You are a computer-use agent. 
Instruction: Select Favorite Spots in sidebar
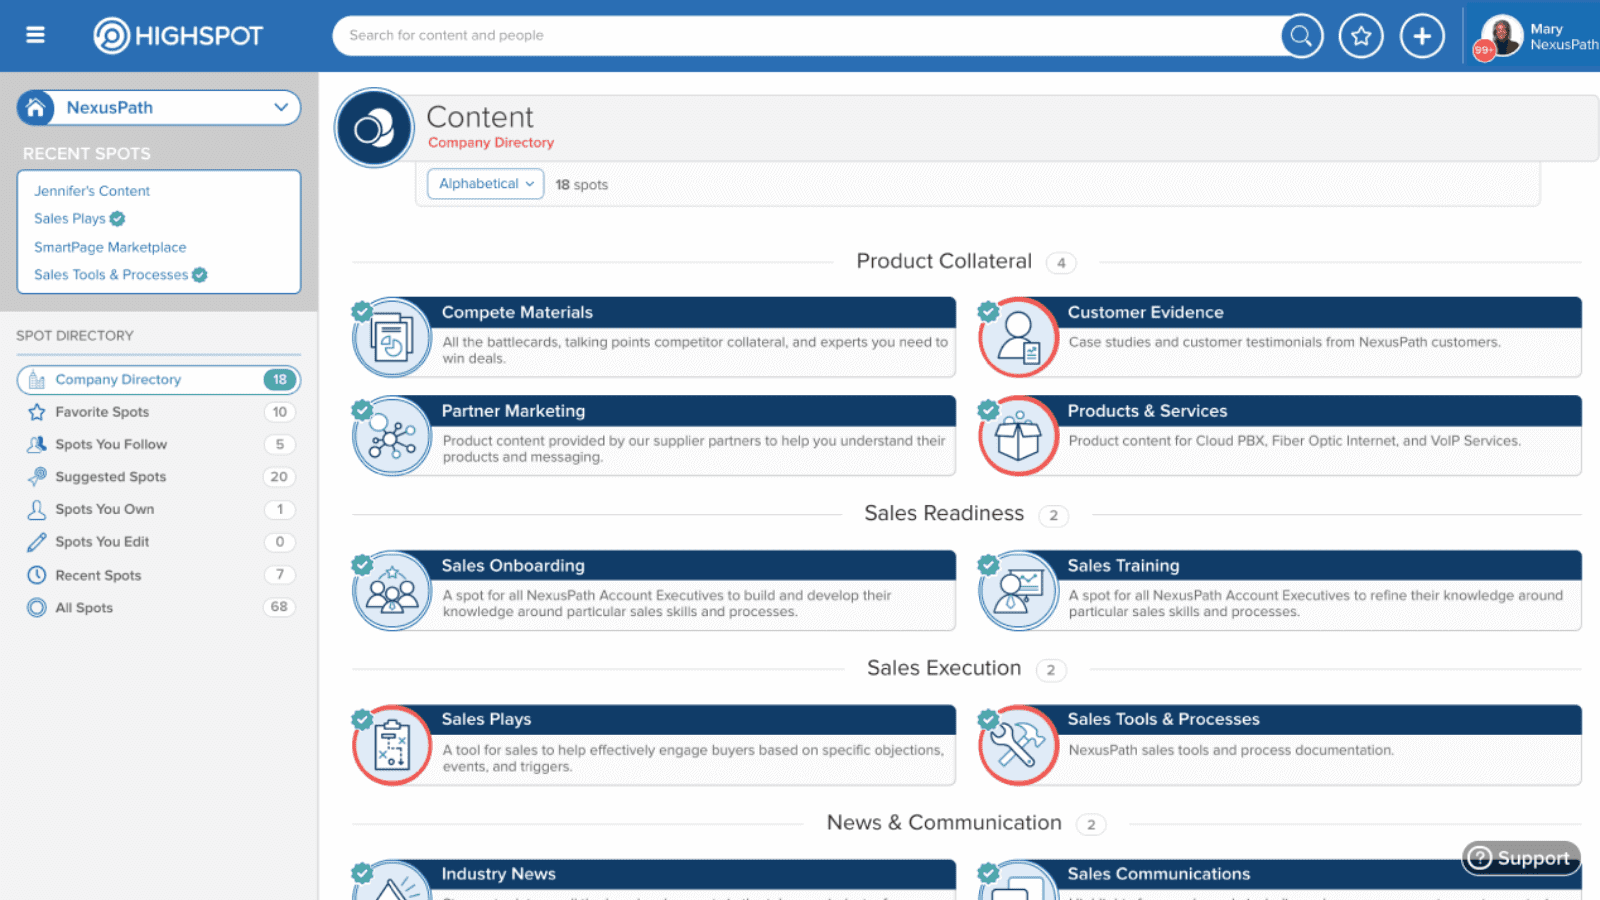[159, 412]
